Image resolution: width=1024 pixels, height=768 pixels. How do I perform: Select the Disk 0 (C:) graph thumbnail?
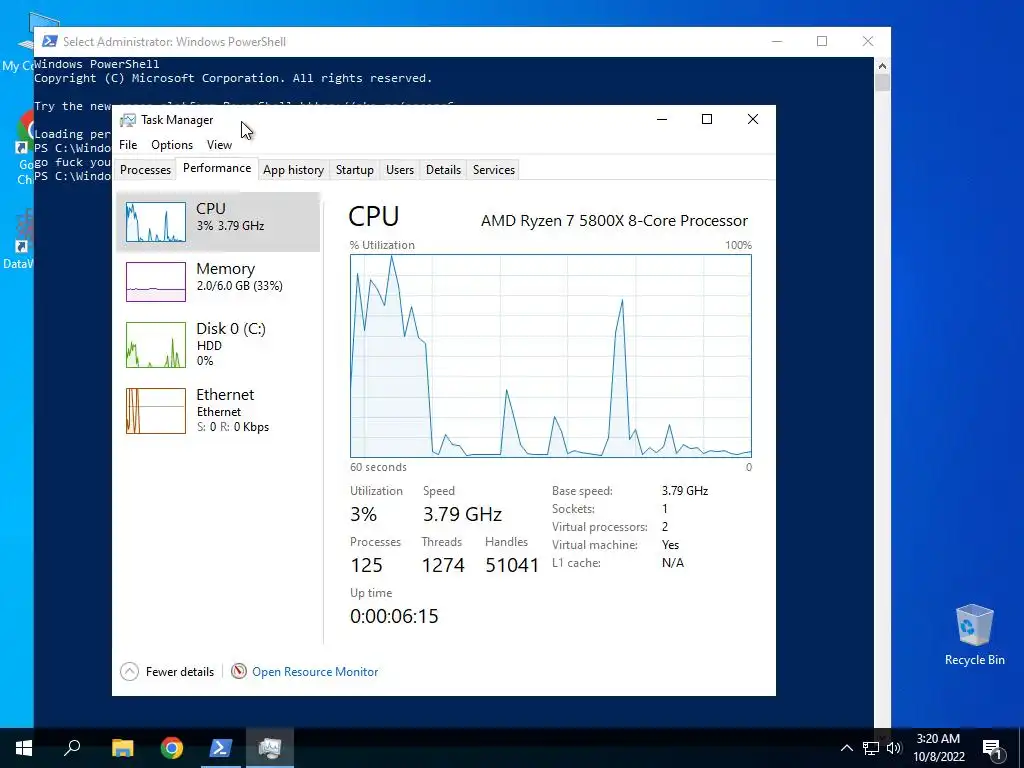(155, 345)
